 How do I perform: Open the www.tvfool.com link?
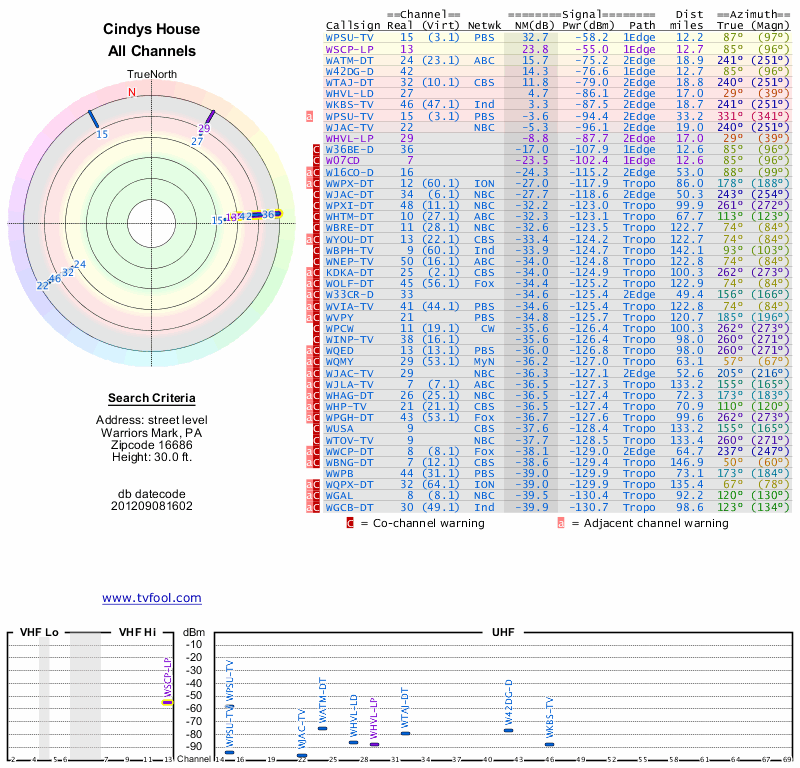tap(151, 598)
